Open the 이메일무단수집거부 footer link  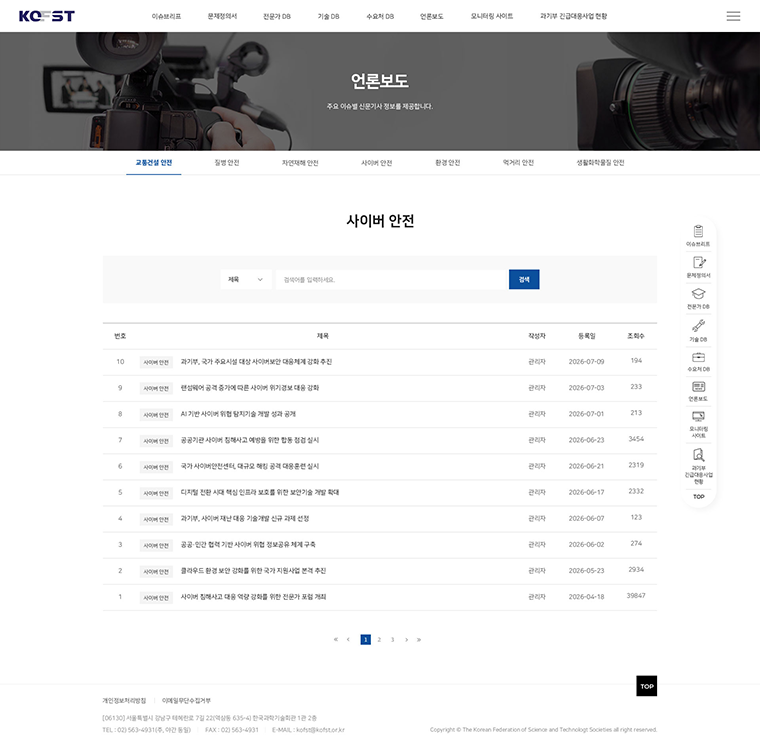(186, 700)
